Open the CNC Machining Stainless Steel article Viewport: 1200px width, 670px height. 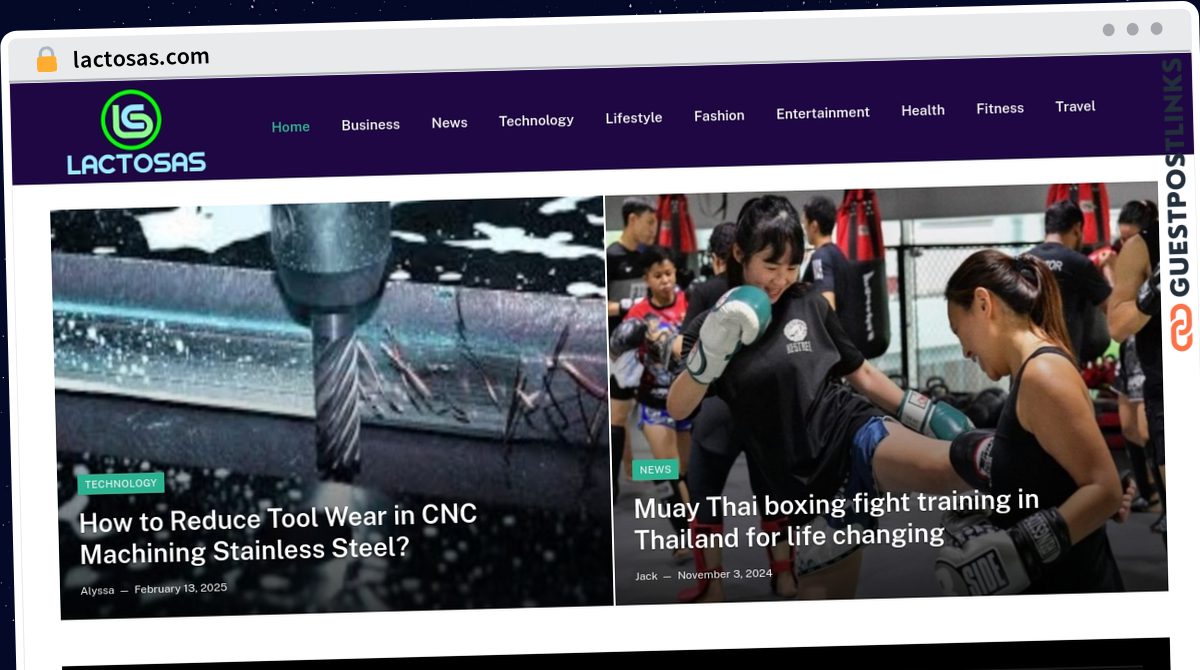pyautogui.click(x=278, y=534)
